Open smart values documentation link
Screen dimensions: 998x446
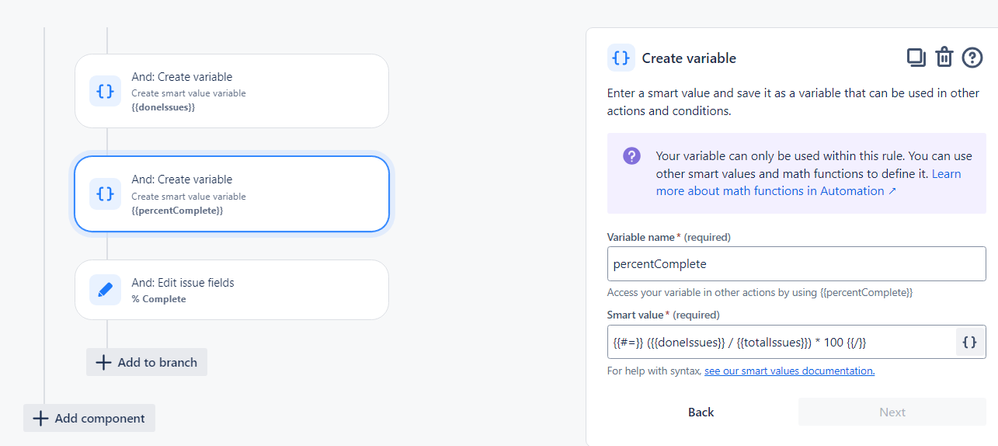click(789, 370)
